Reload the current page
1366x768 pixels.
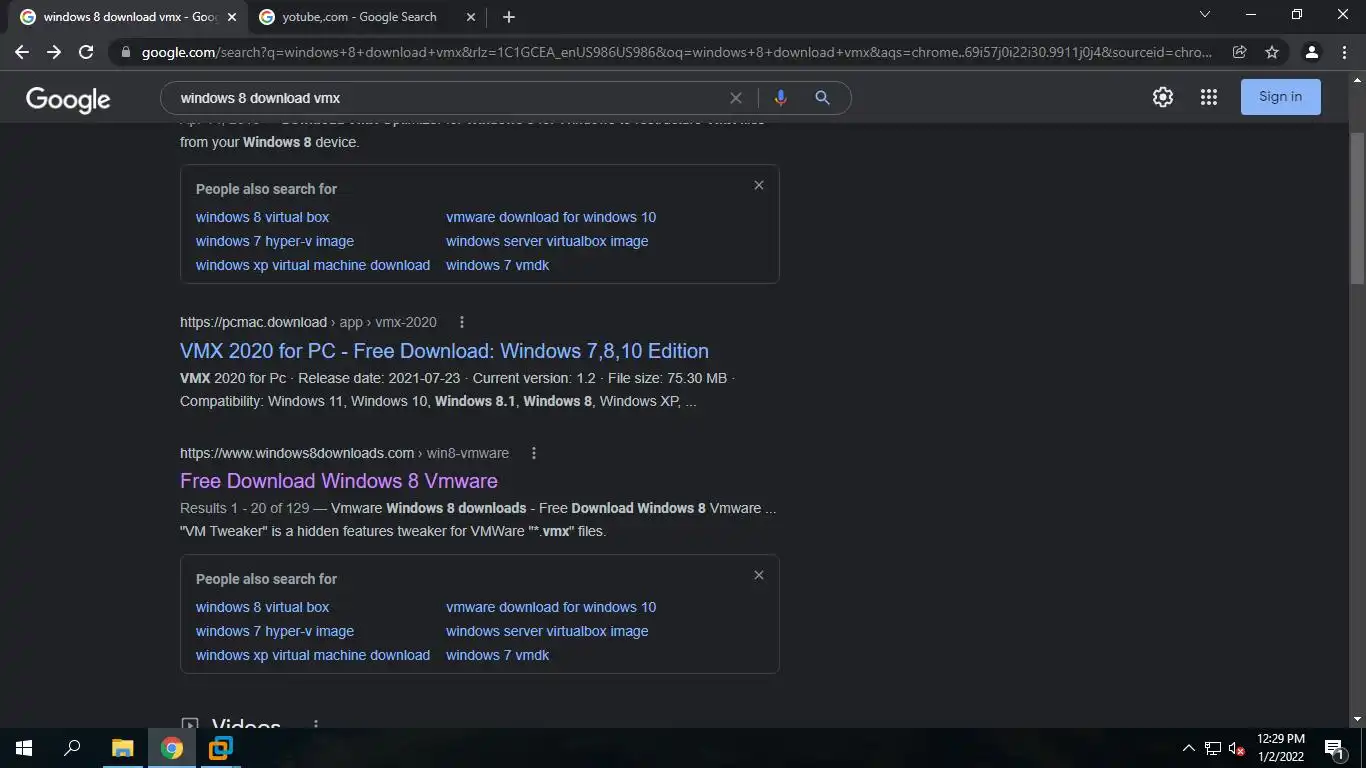click(86, 52)
